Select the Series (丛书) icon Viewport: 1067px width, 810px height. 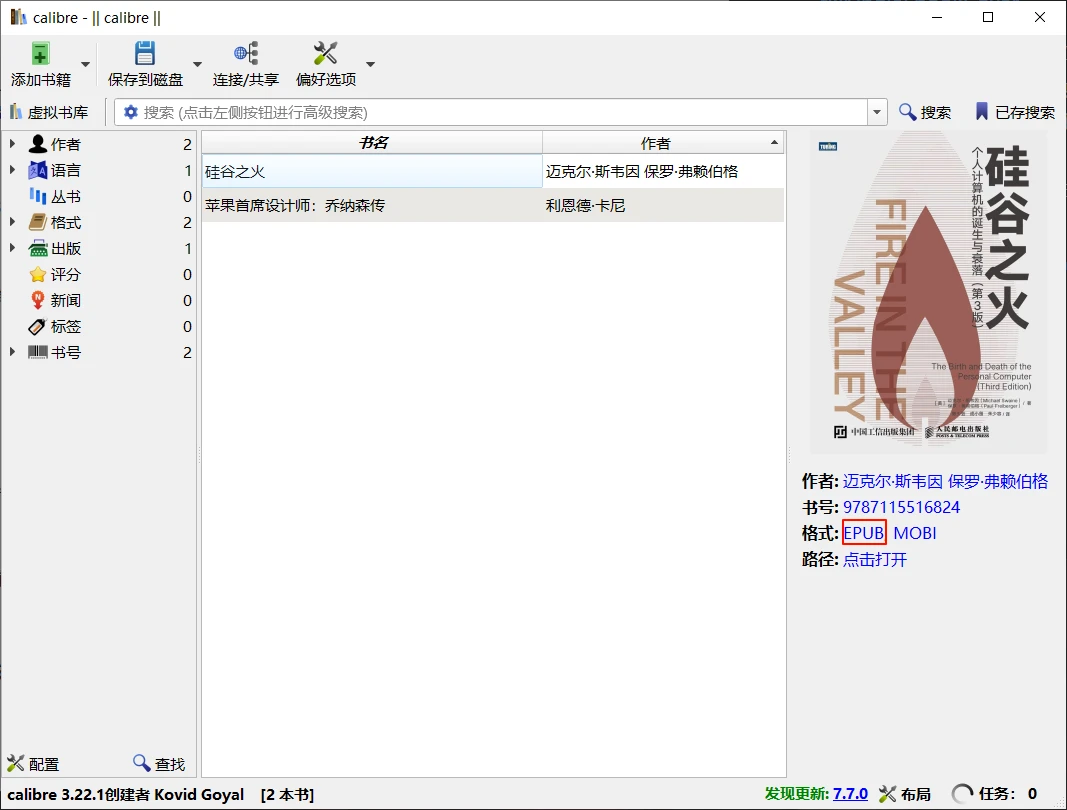(x=37, y=196)
